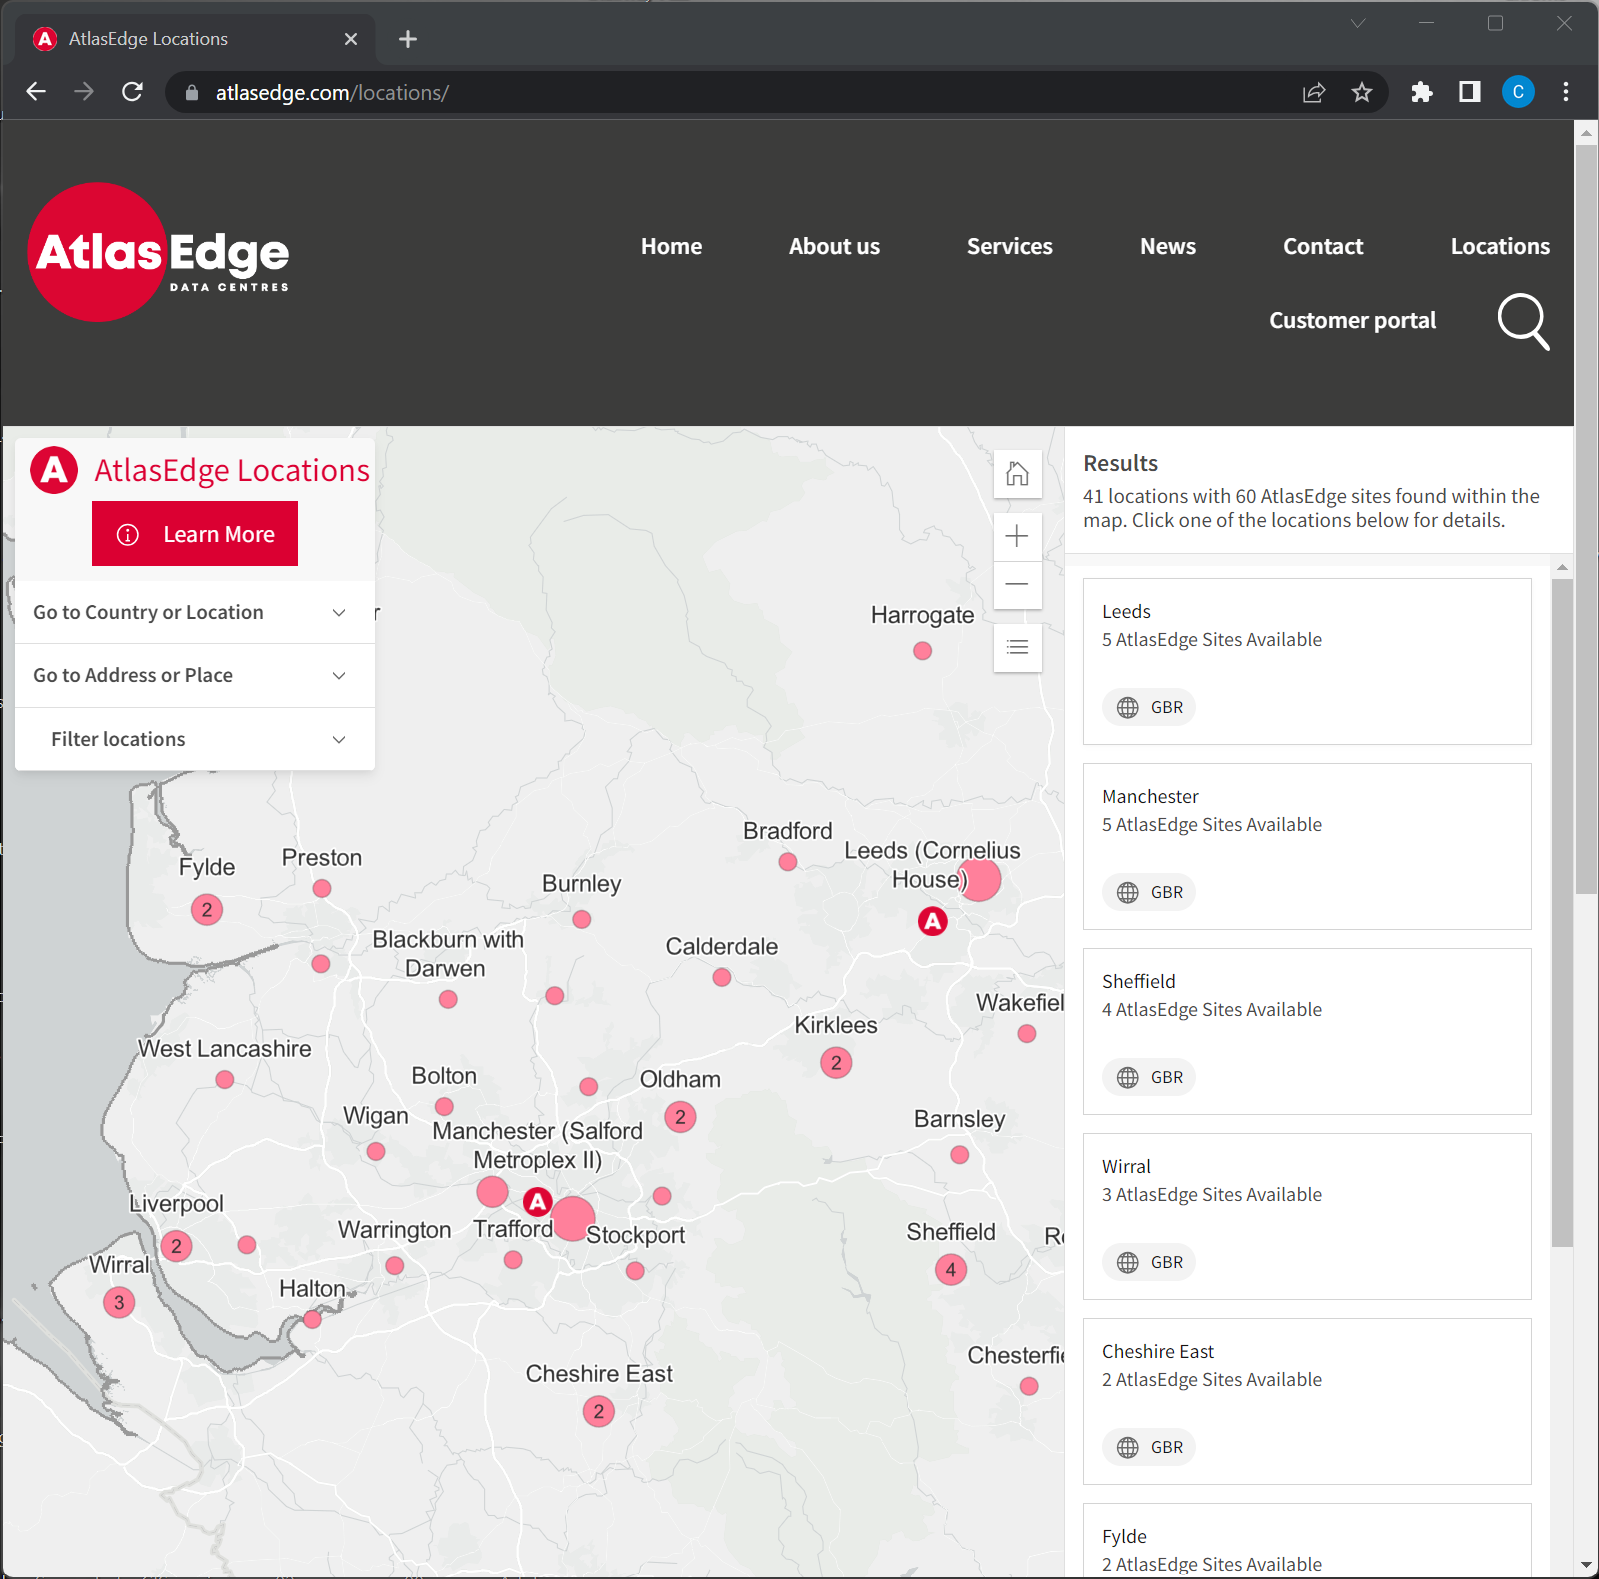Bookmark this page with the star icon
Image resolution: width=1599 pixels, height=1579 pixels.
click(1362, 93)
